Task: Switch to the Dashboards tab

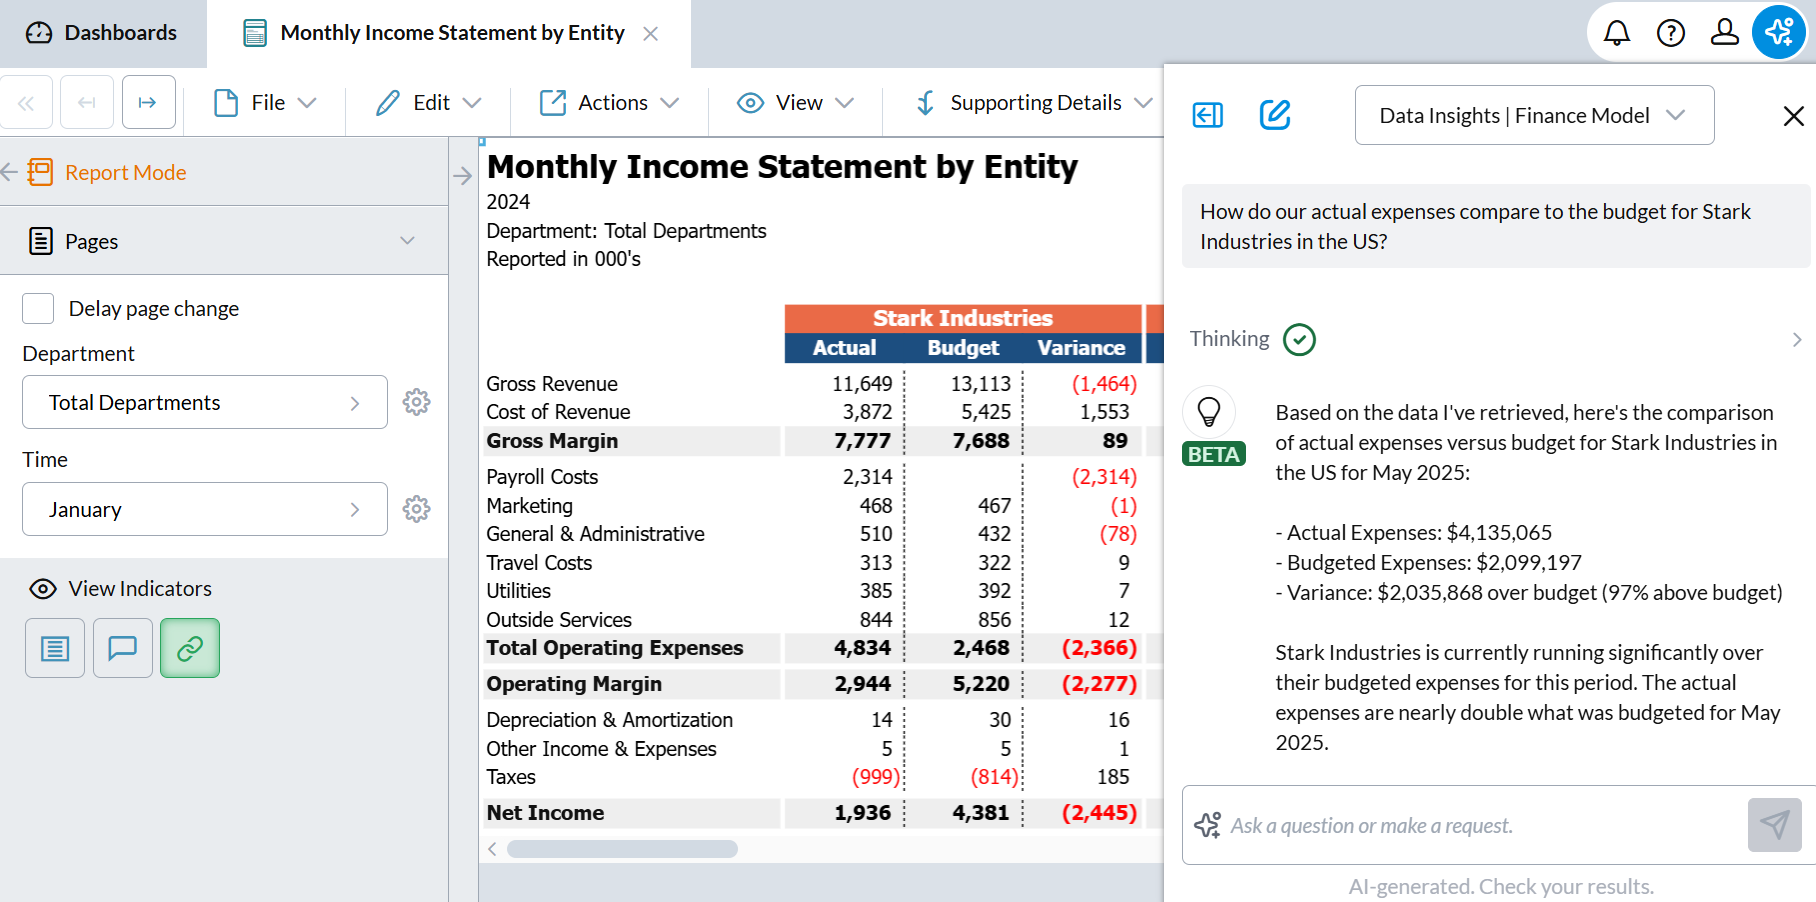Action: 103,32
